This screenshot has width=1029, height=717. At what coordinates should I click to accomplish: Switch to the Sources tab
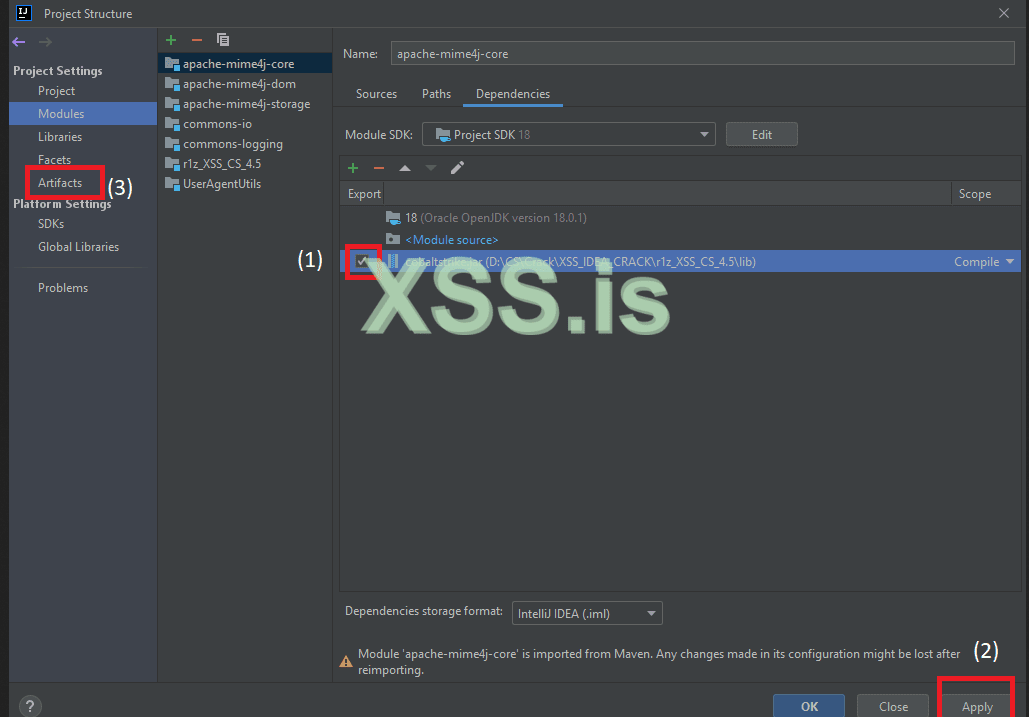[376, 94]
